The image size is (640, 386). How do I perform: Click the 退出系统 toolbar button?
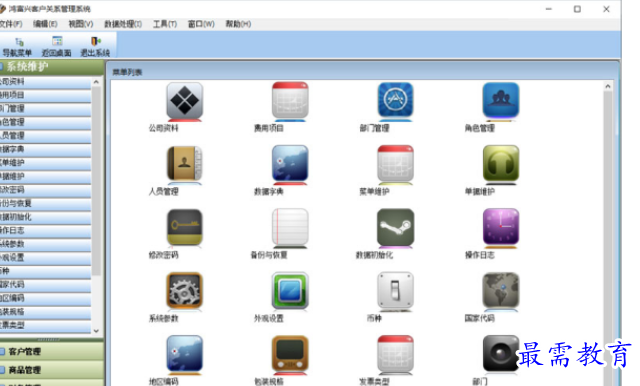95,47
